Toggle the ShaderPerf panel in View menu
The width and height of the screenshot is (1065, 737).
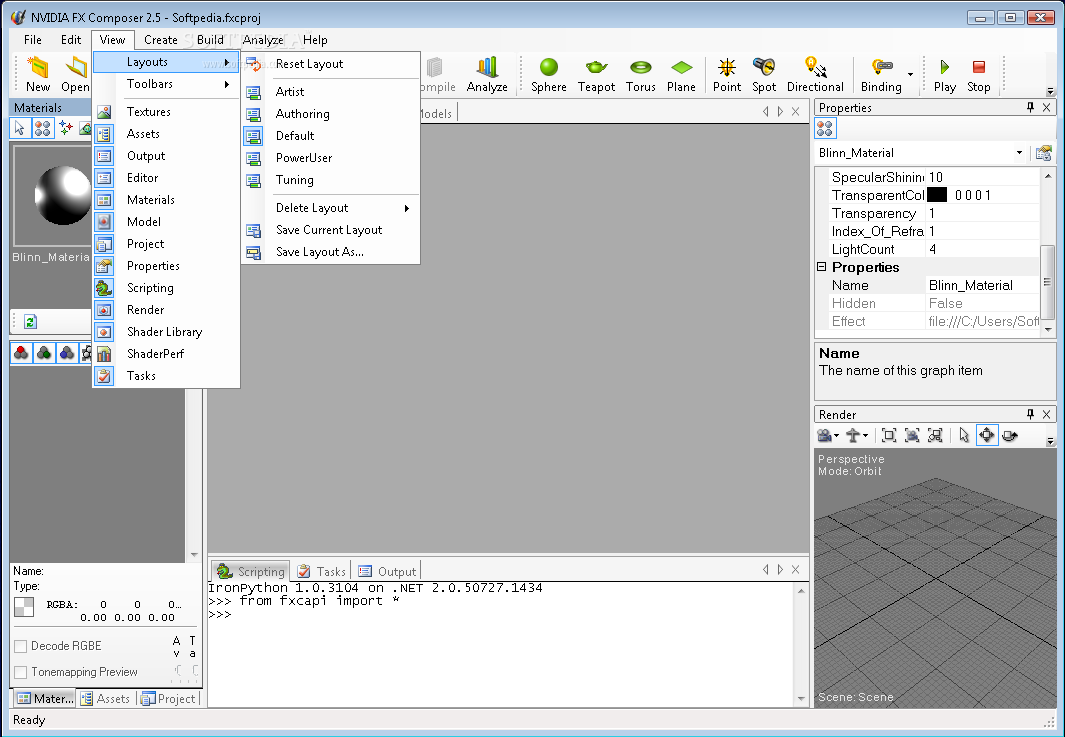pos(166,353)
